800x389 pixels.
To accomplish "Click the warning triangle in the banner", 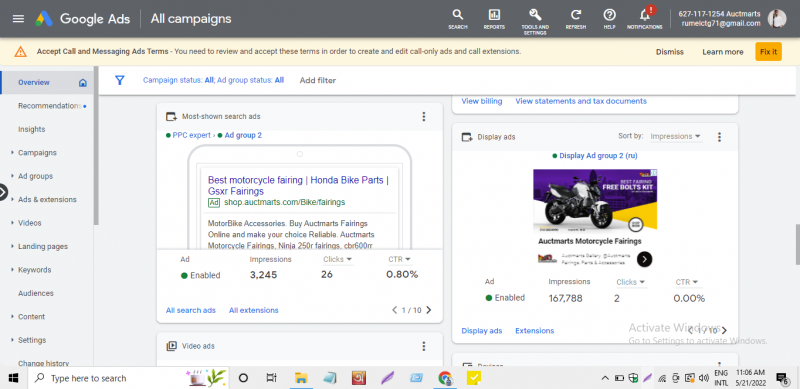I will (x=20, y=52).
